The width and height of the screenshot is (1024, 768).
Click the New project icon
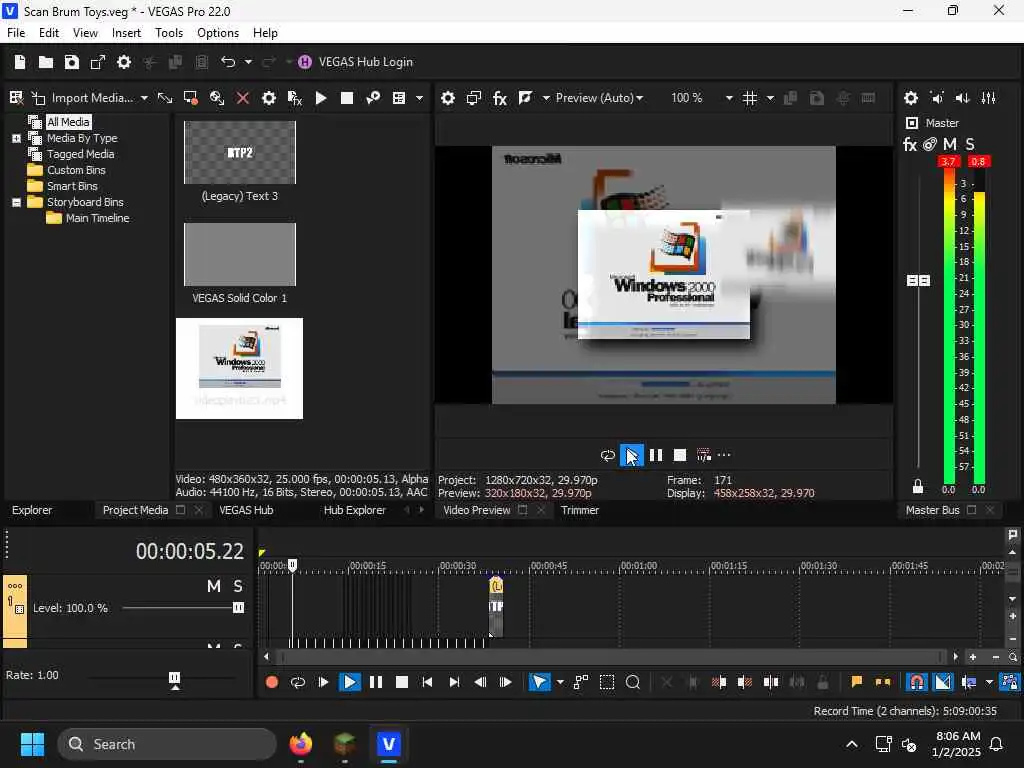point(20,62)
